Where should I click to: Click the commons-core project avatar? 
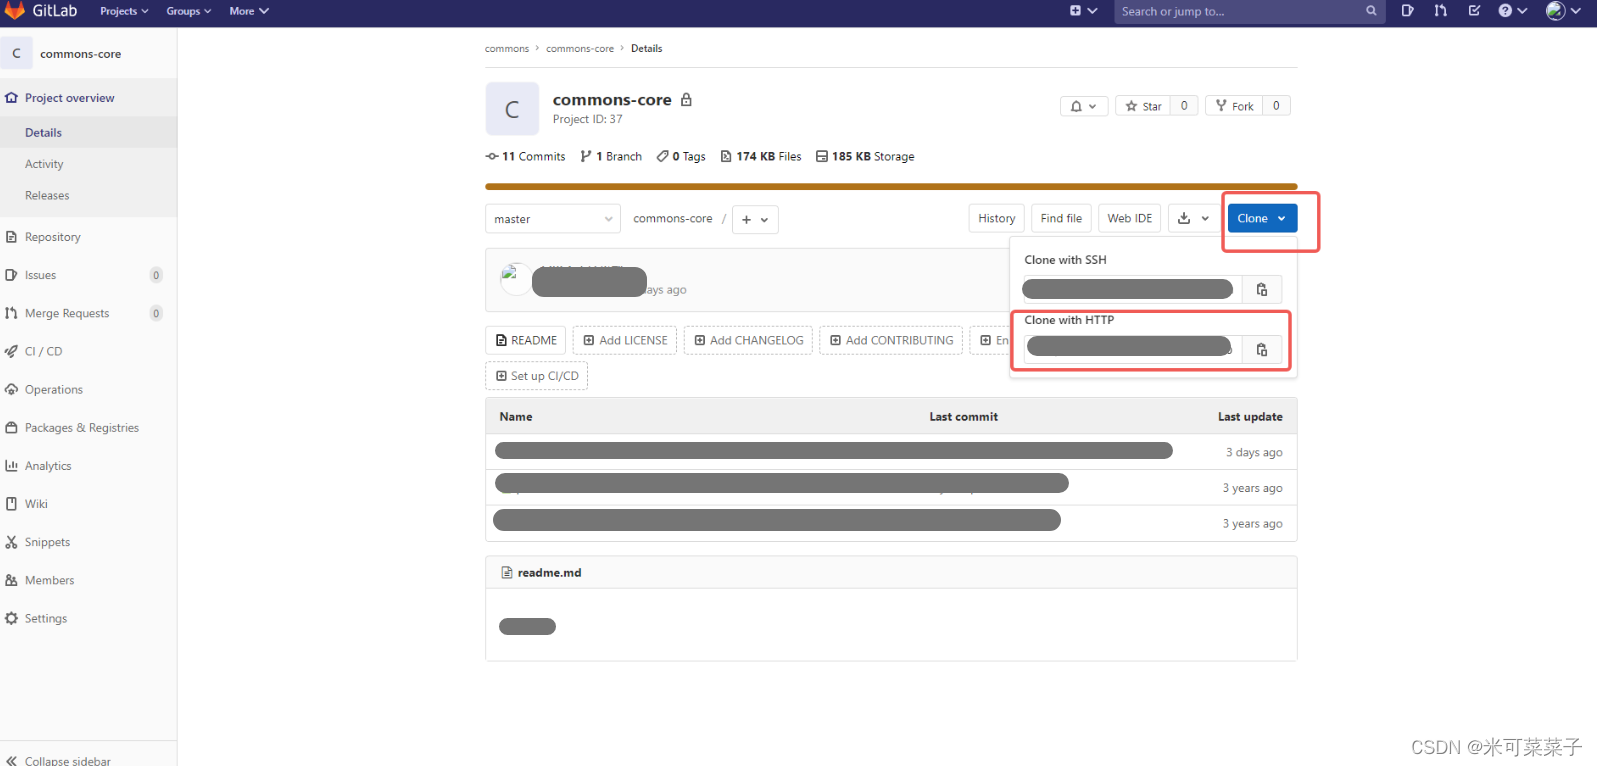[512, 109]
